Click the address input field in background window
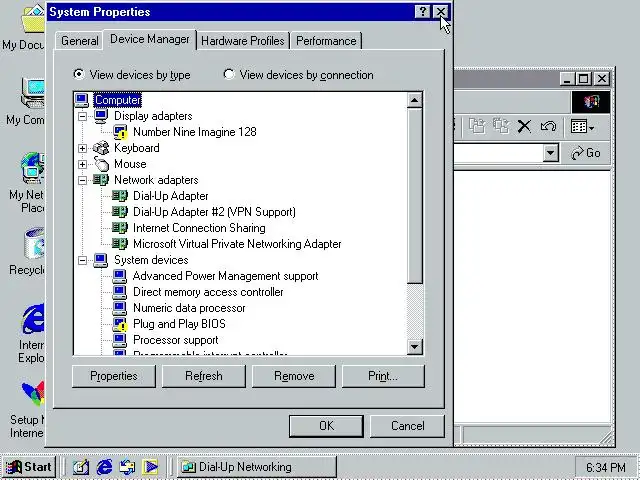This screenshot has height=480, width=640. (x=498, y=153)
